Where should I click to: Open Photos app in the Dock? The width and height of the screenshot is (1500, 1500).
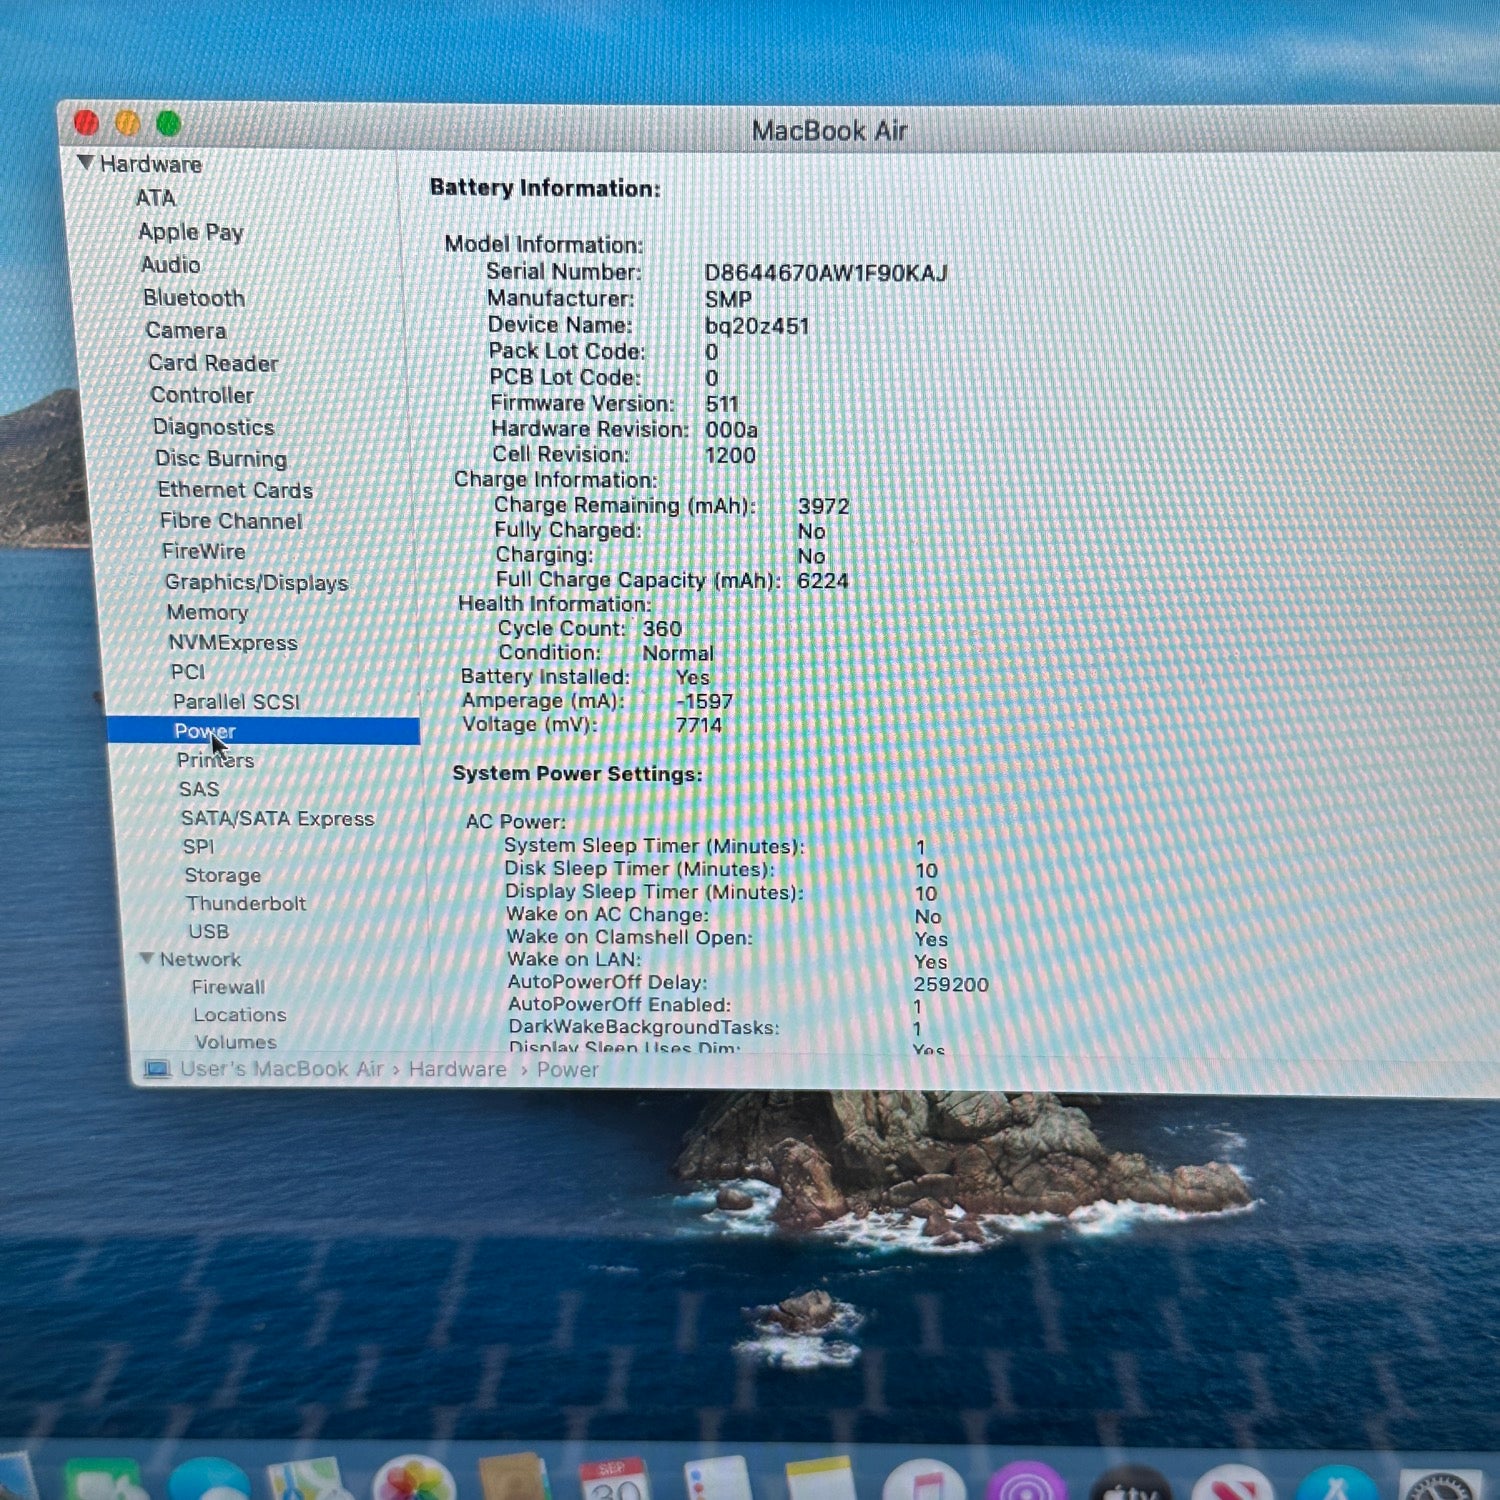(x=413, y=1482)
